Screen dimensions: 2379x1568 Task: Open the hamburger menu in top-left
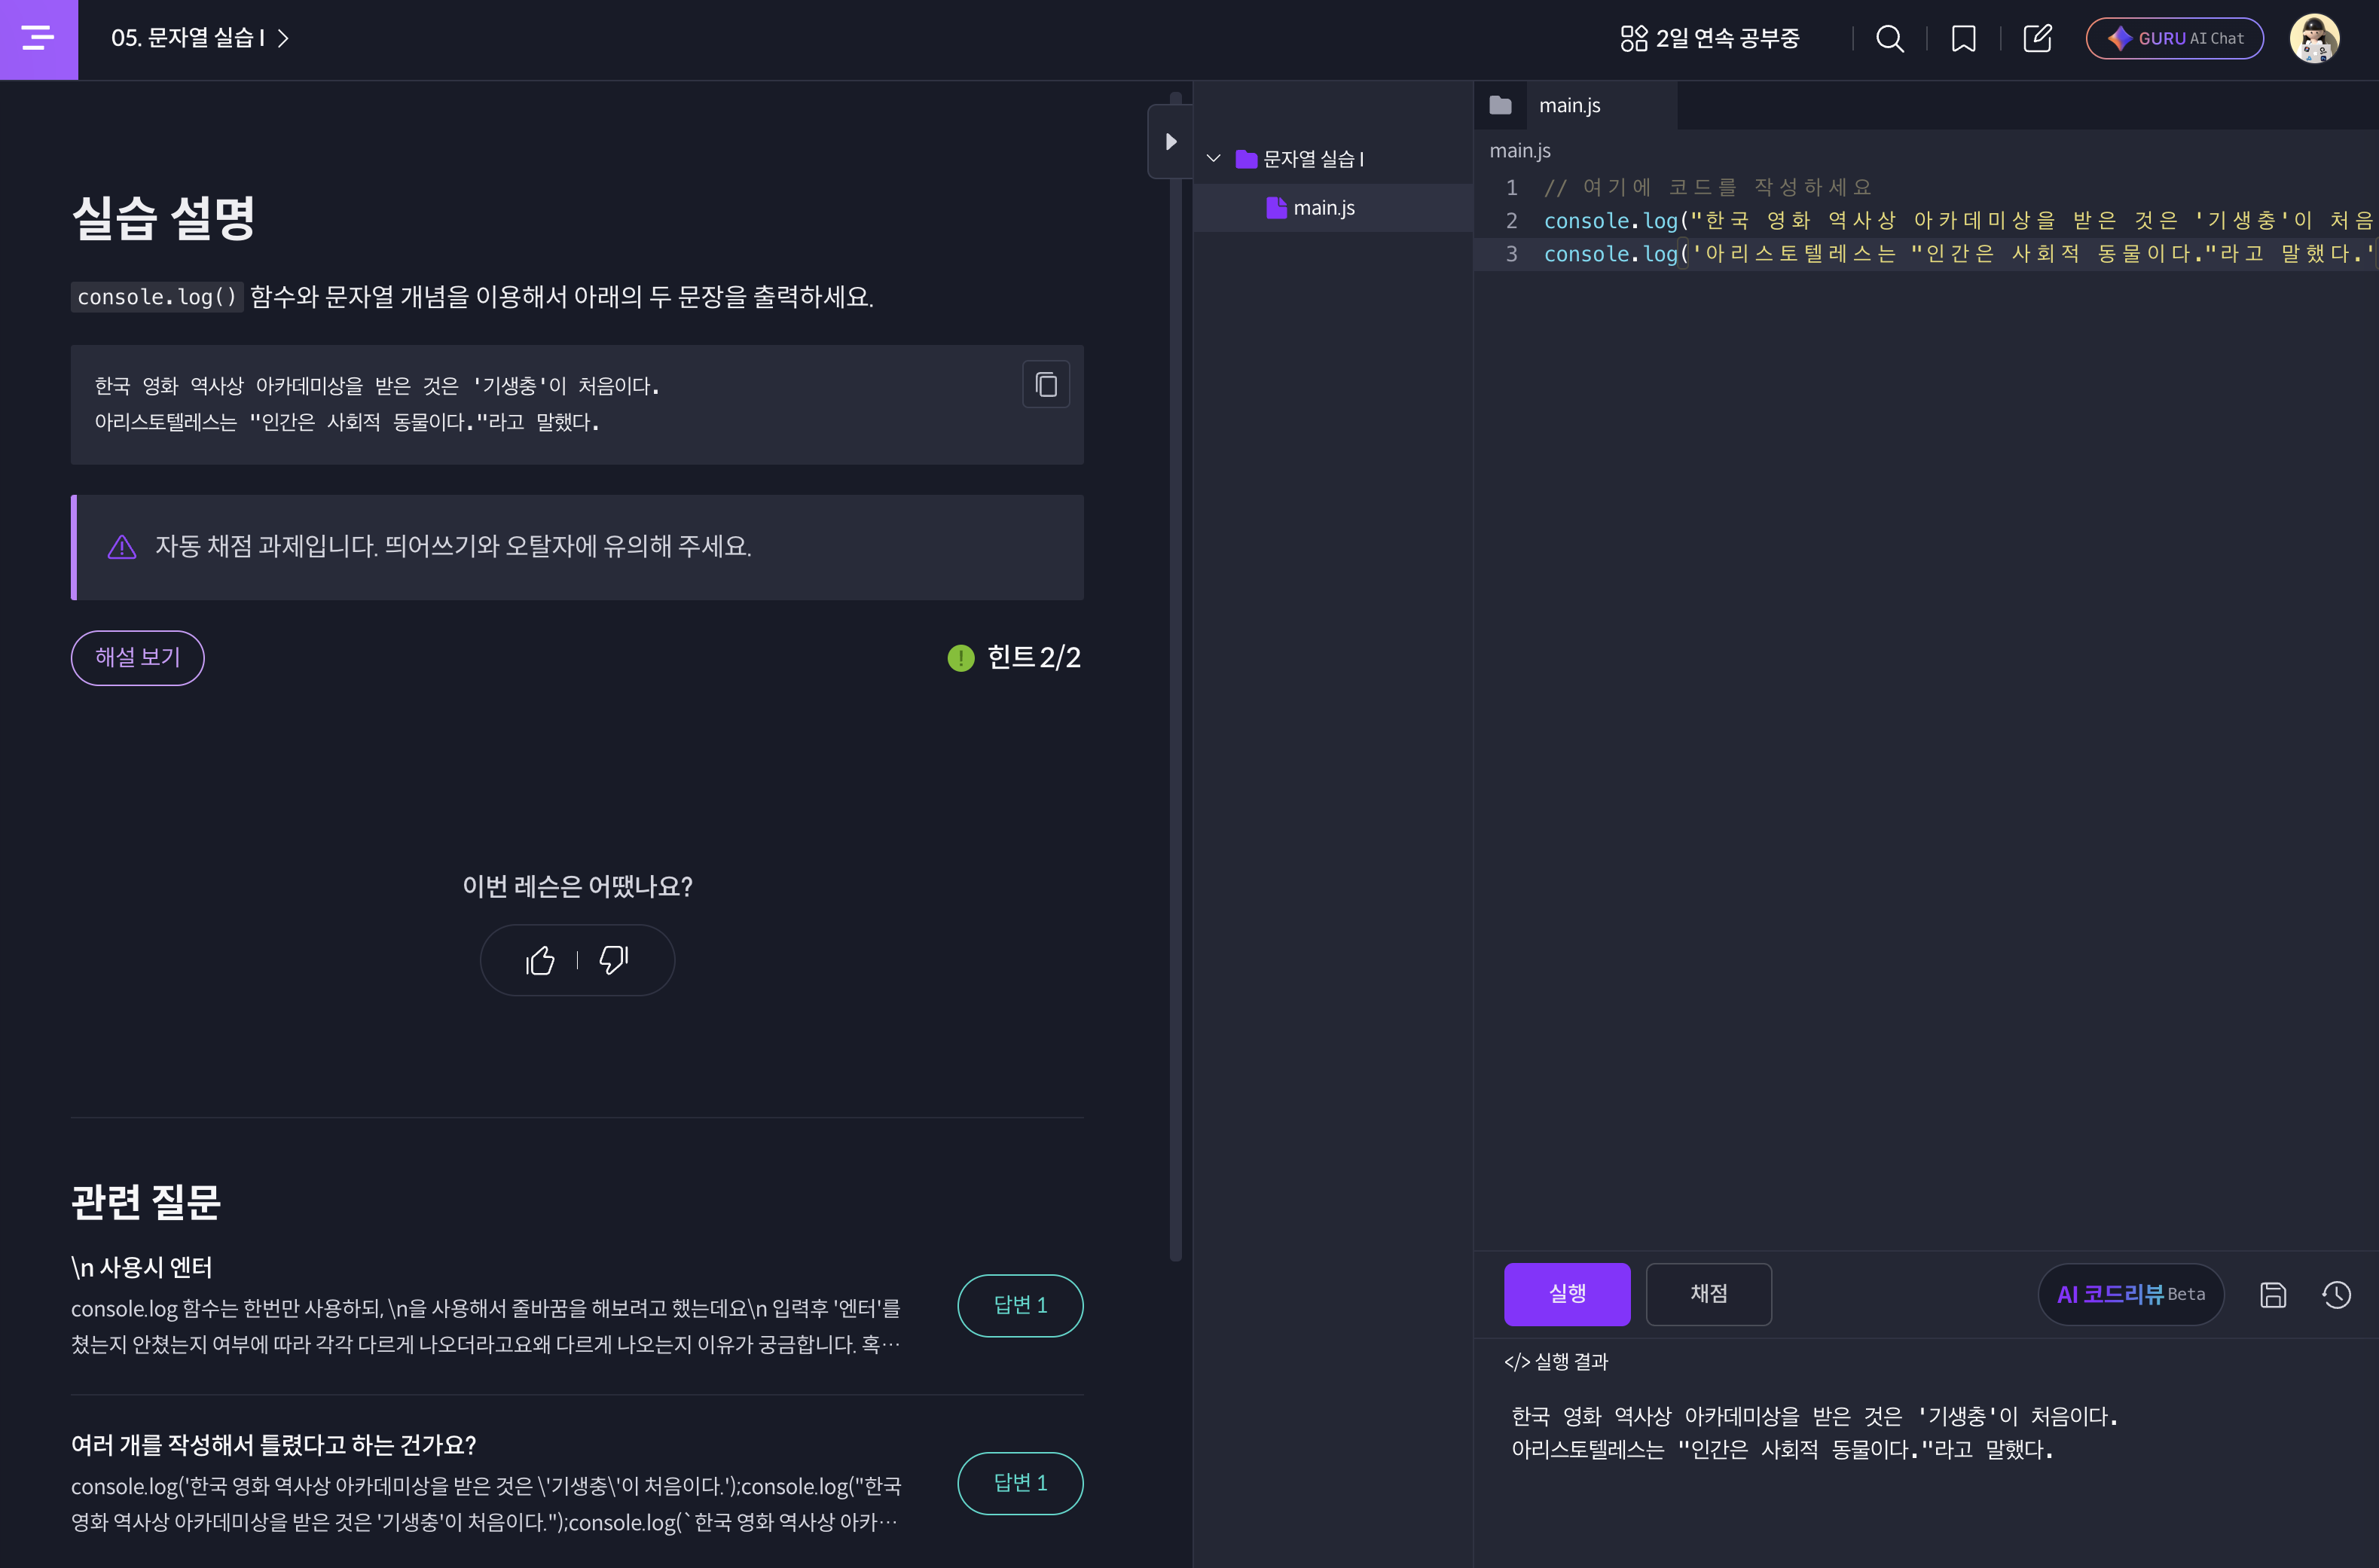38,38
